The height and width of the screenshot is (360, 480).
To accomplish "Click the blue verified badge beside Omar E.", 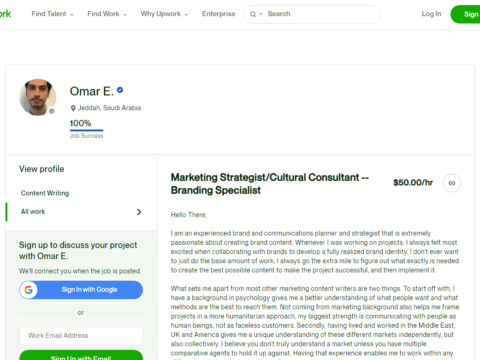I will [x=120, y=90].
